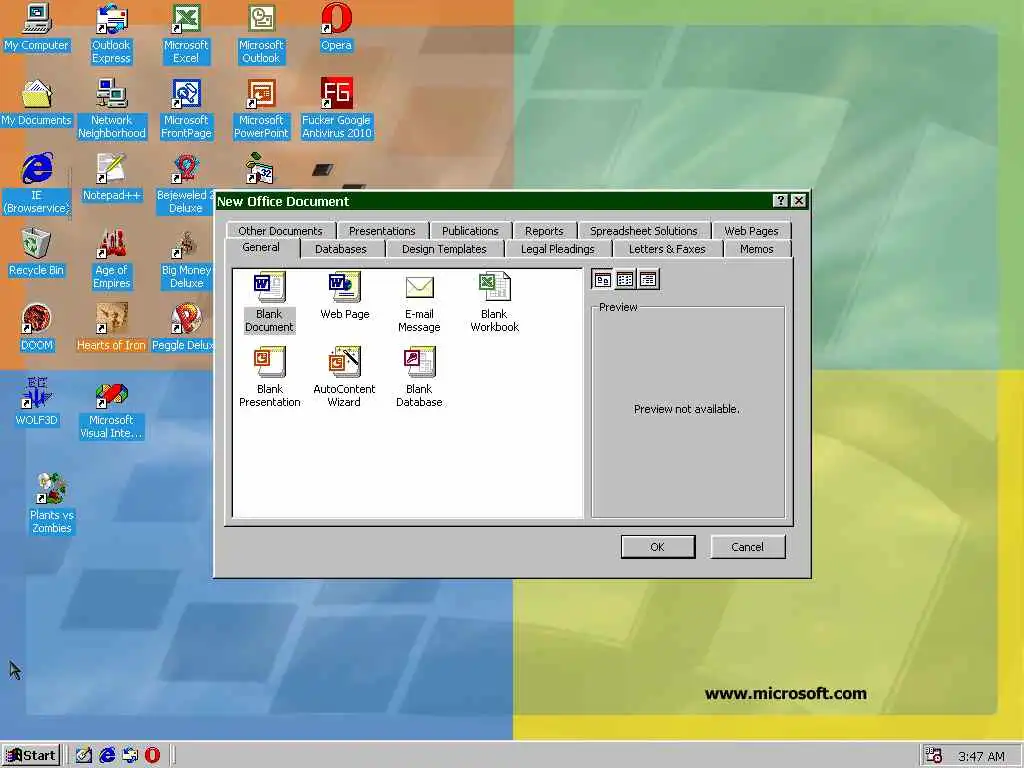Select the Microsoft PowerPoint desktop shortcut

261,109
